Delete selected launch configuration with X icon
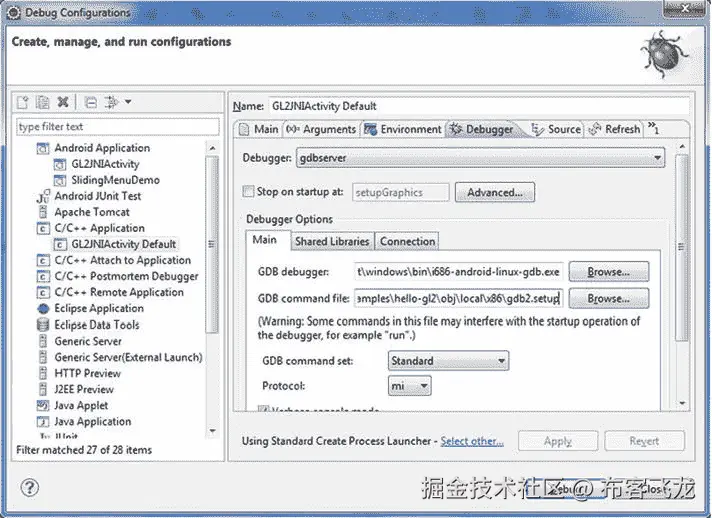The width and height of the screenshot is (712, 518). pyautogui.click(x=63, y=102)
